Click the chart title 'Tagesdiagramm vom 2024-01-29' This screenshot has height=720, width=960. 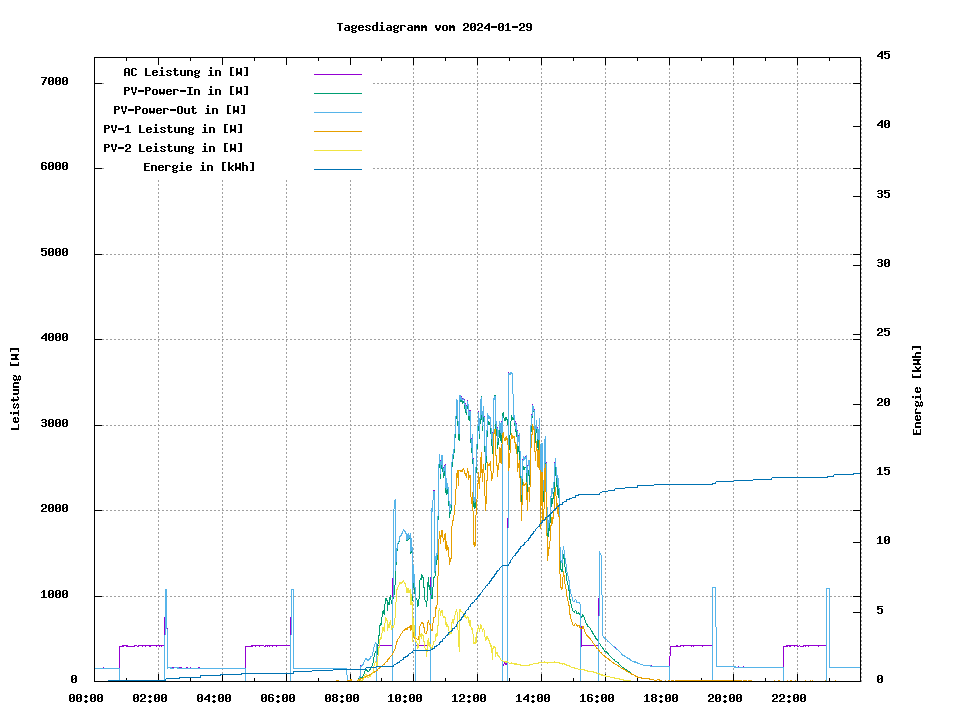(434, 27)
